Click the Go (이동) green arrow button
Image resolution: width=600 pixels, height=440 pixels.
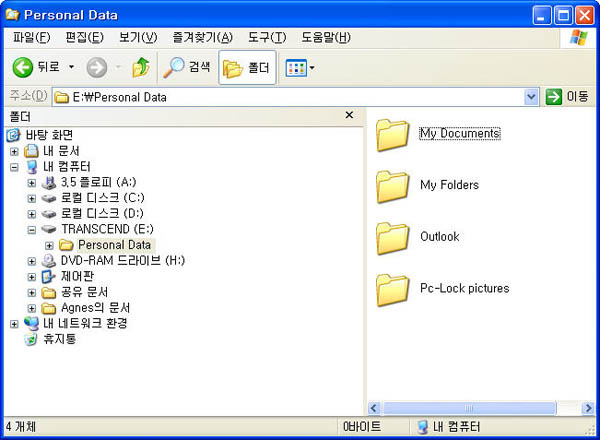click(553, 97)
